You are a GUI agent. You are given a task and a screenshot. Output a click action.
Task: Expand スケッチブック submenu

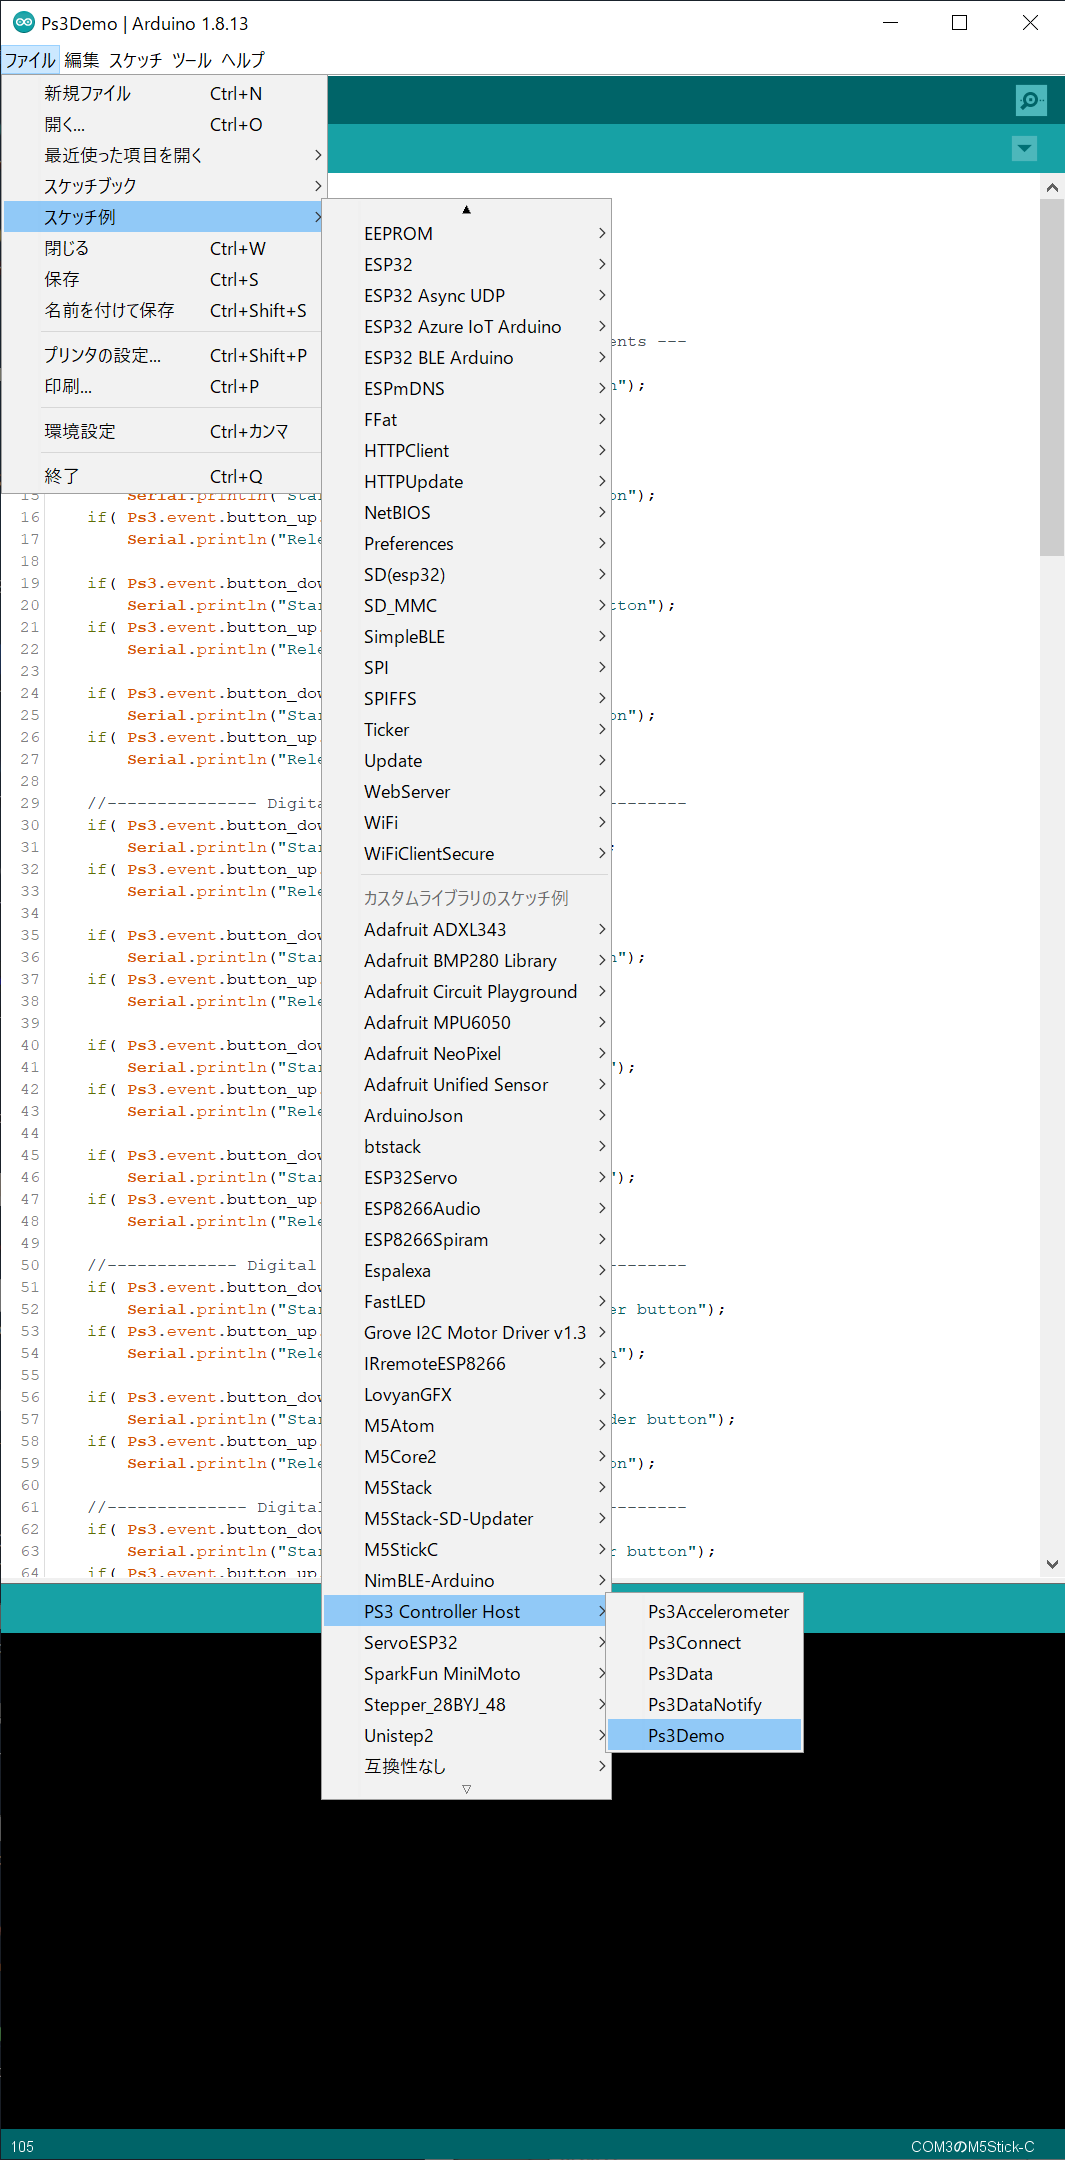tap(164, 186)
